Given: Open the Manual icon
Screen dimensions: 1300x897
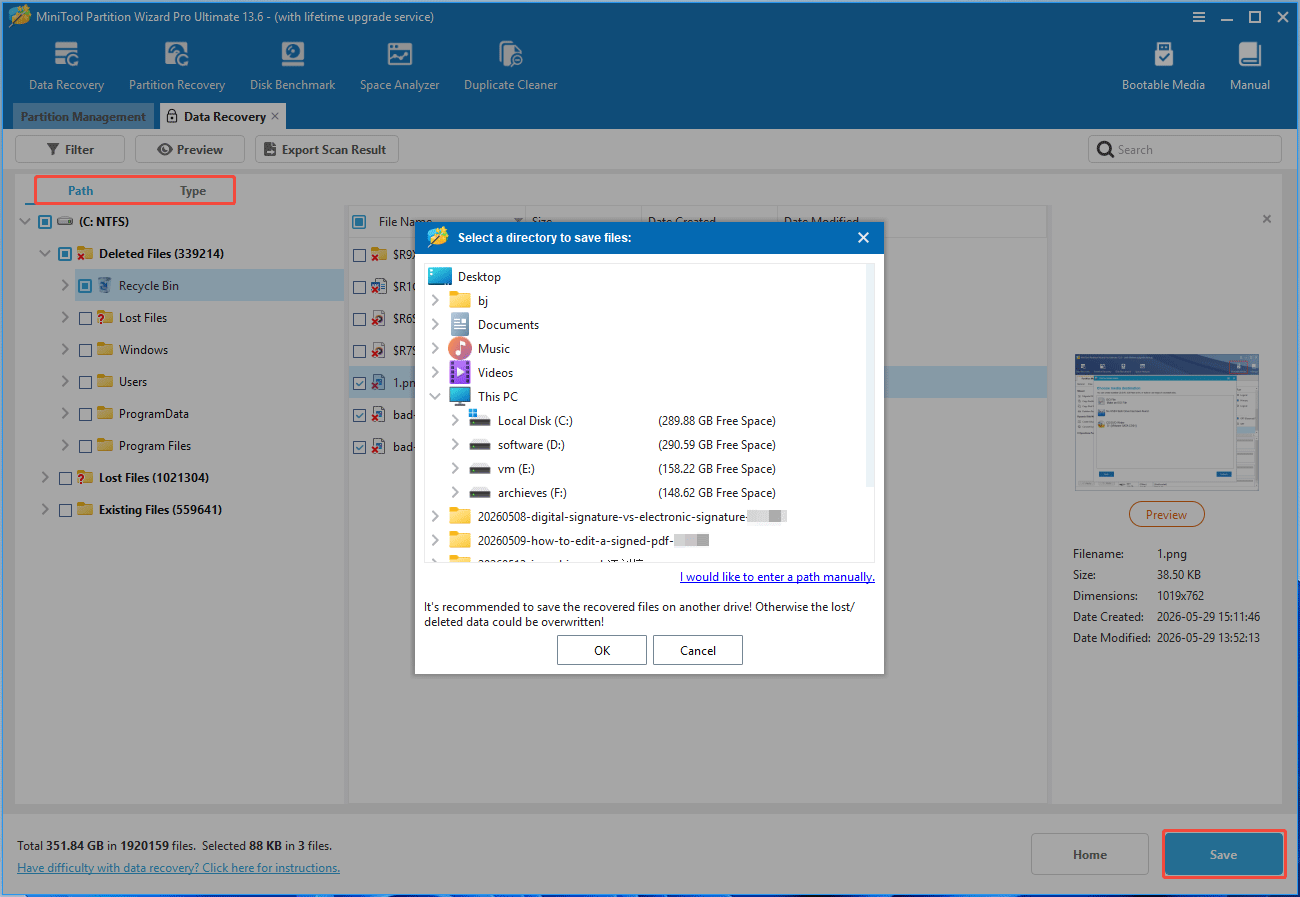Looking at the screenshot, I should (x=1249, y=55).
